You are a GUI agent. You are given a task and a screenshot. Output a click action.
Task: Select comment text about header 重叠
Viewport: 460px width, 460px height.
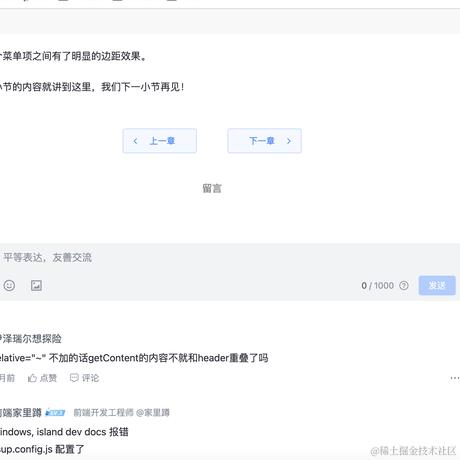(134, 358)
